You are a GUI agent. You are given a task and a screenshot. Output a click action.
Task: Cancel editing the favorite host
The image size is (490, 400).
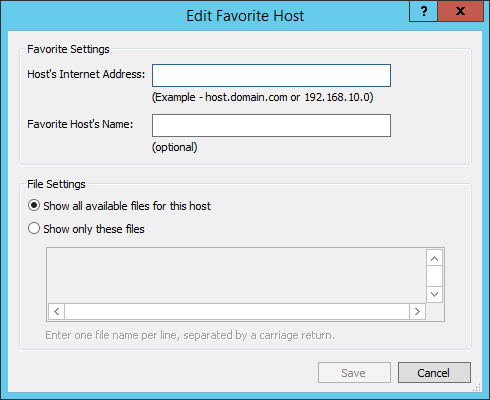coord(434,373)
